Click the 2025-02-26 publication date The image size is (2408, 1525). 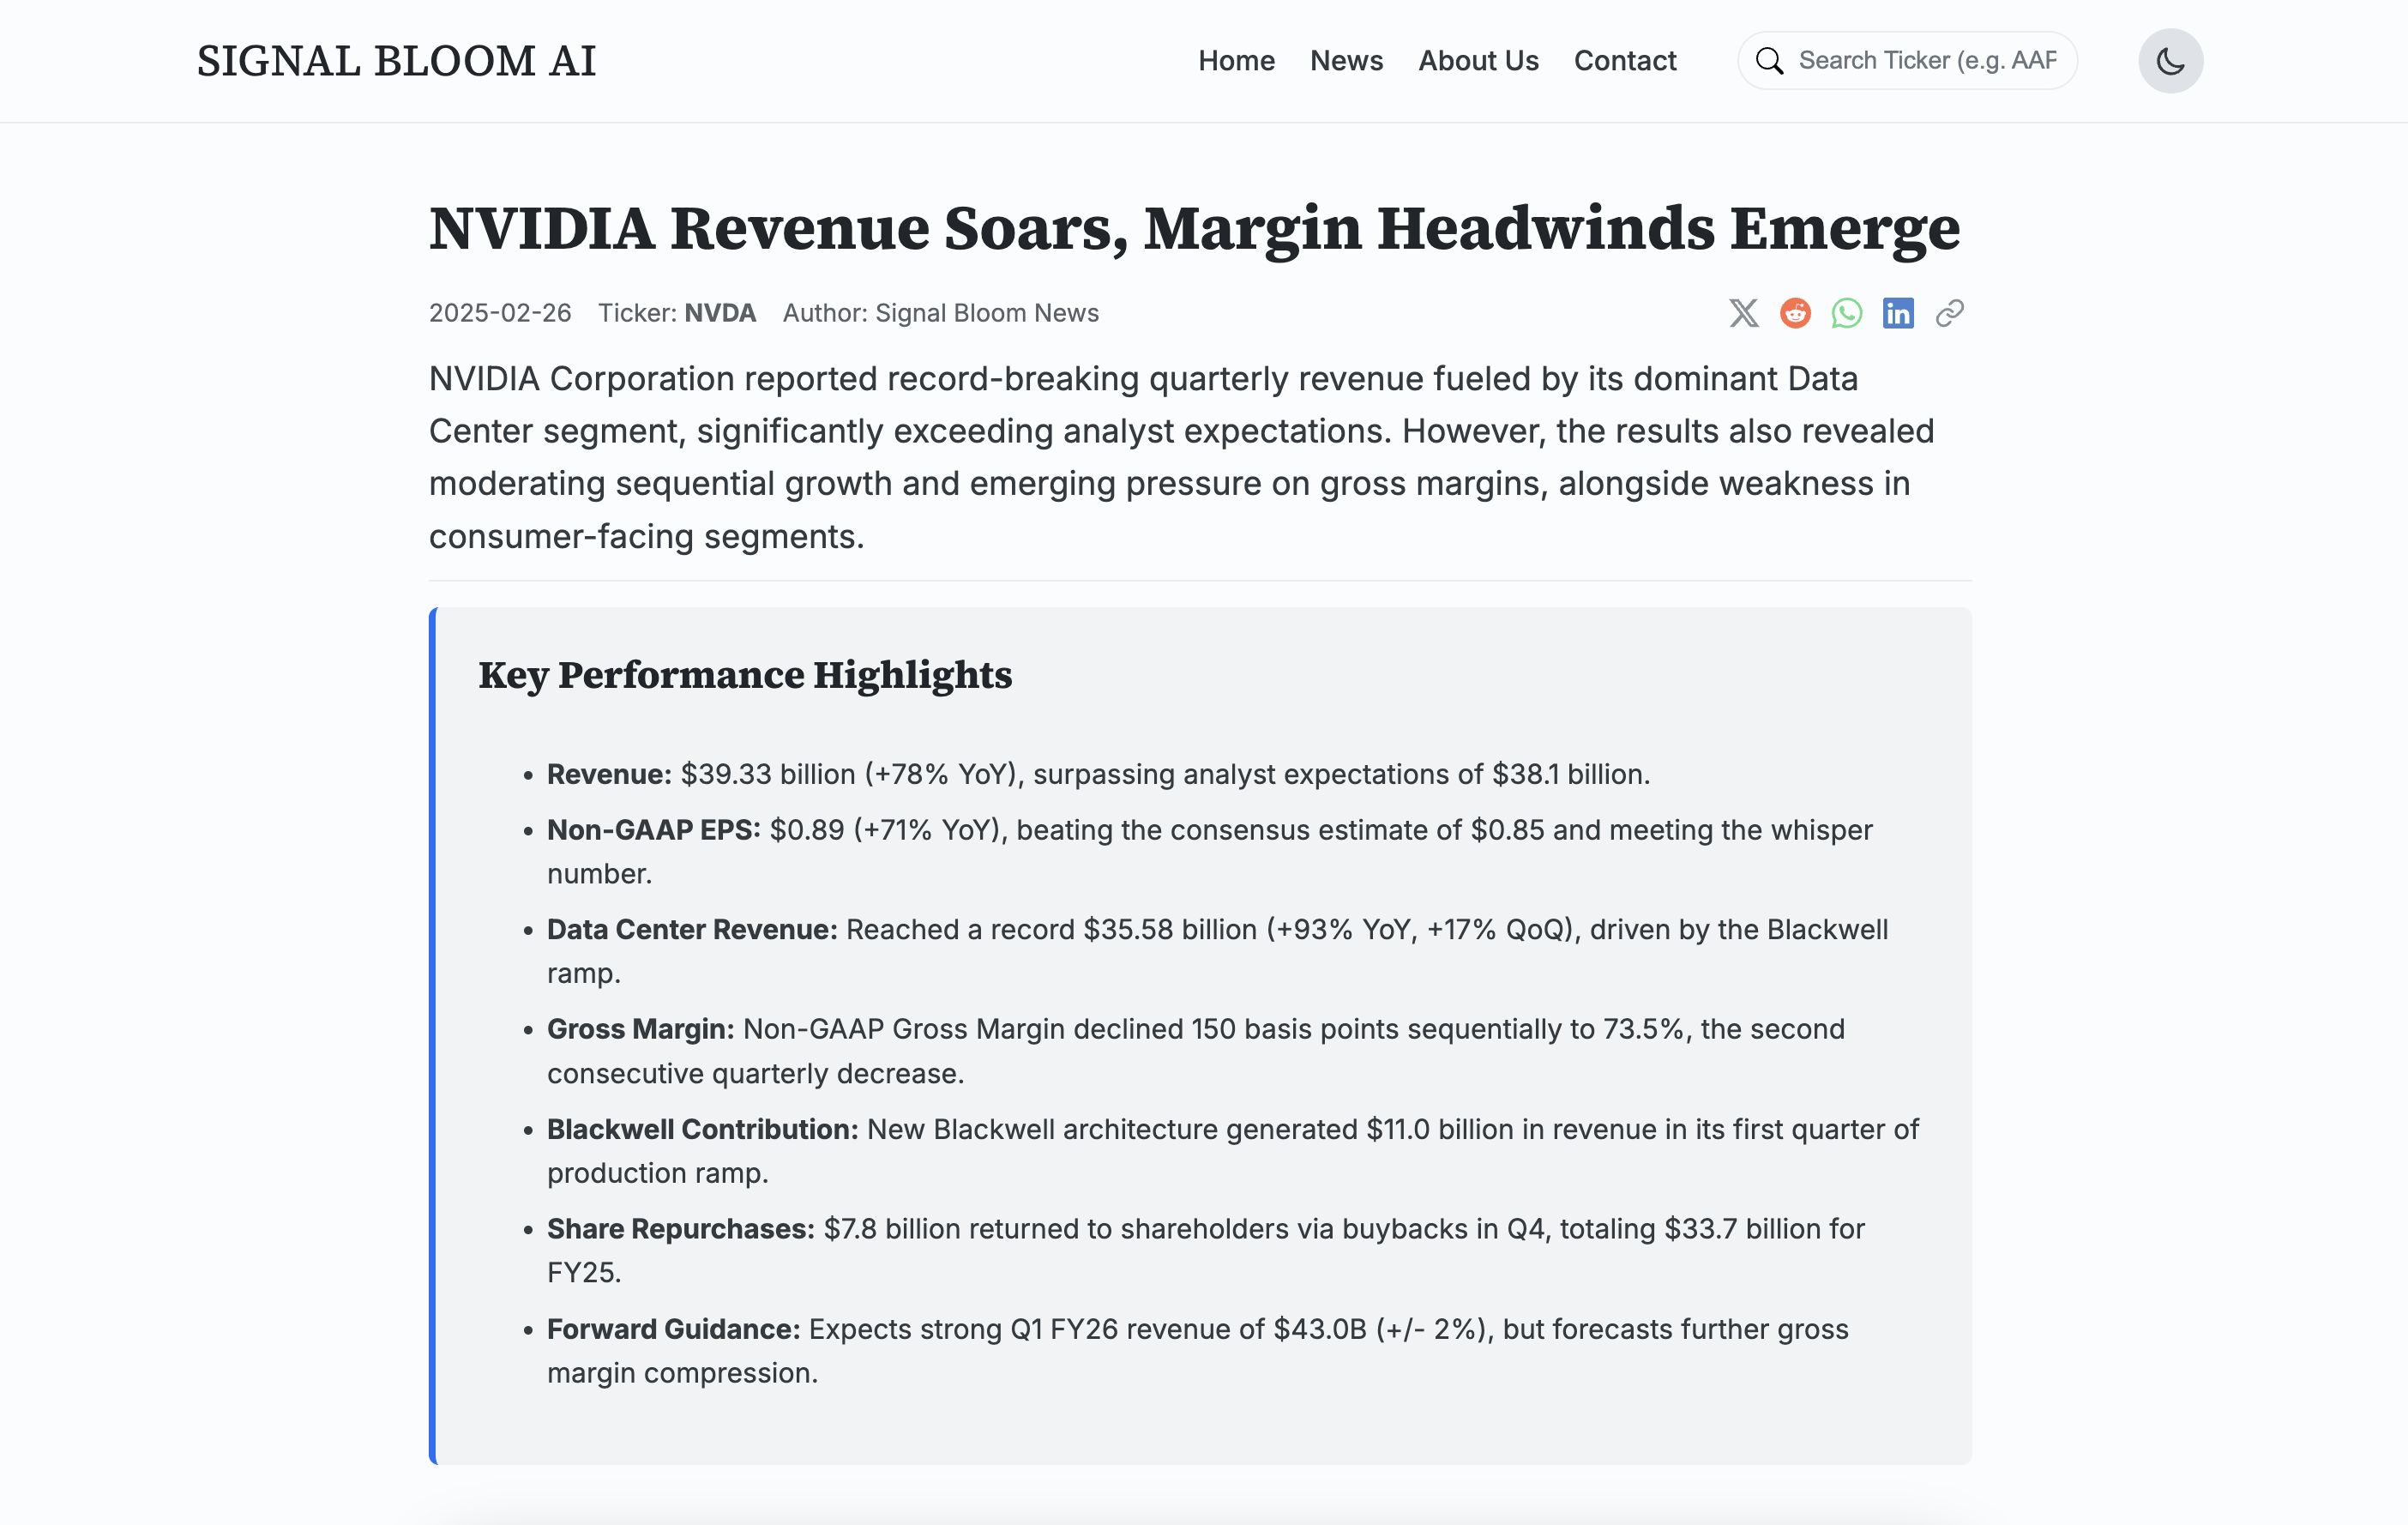pos(500,313)
